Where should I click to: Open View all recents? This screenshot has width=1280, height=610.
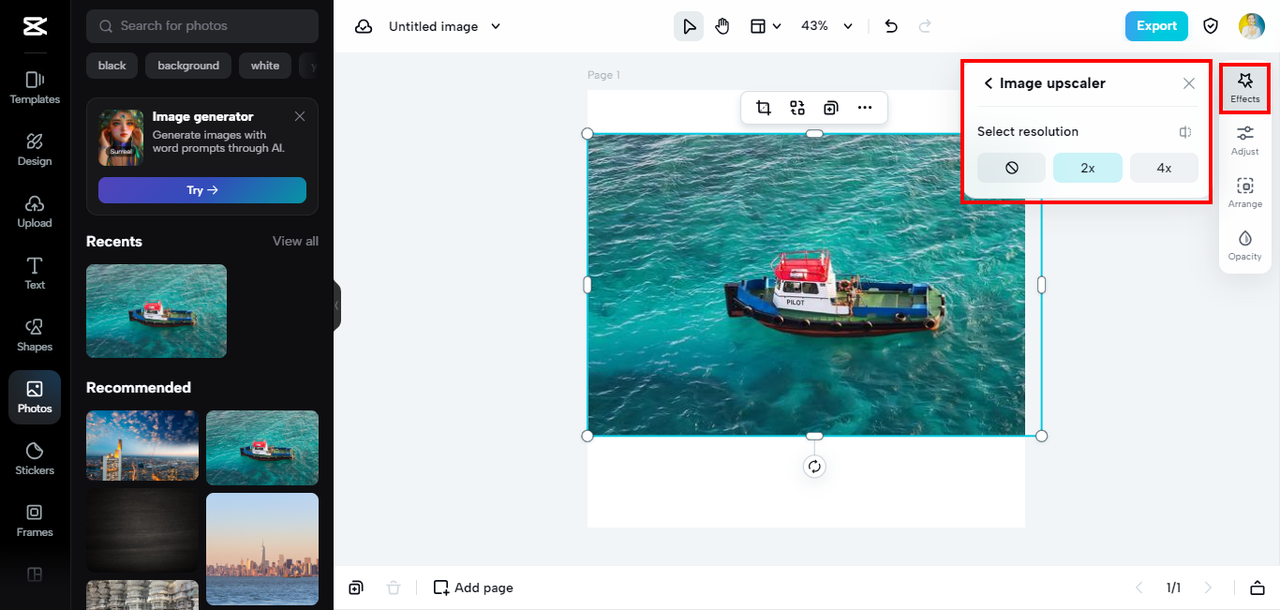[296, 241]
